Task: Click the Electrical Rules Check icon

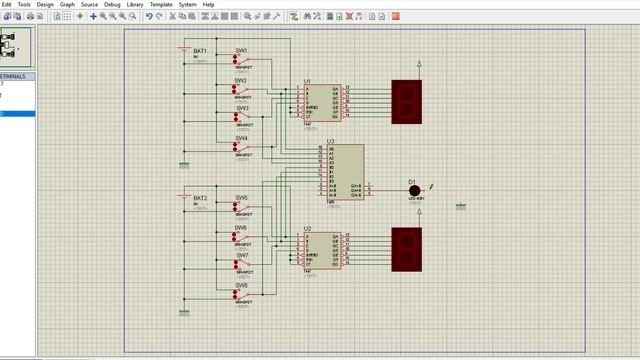Action: coord(382,16)
